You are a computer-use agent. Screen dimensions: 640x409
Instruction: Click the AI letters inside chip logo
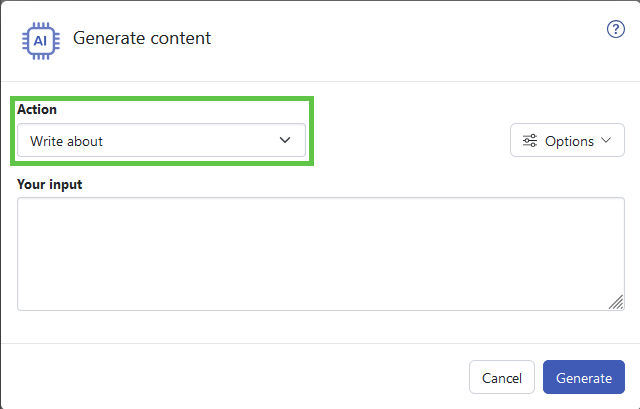coord(40,41)
